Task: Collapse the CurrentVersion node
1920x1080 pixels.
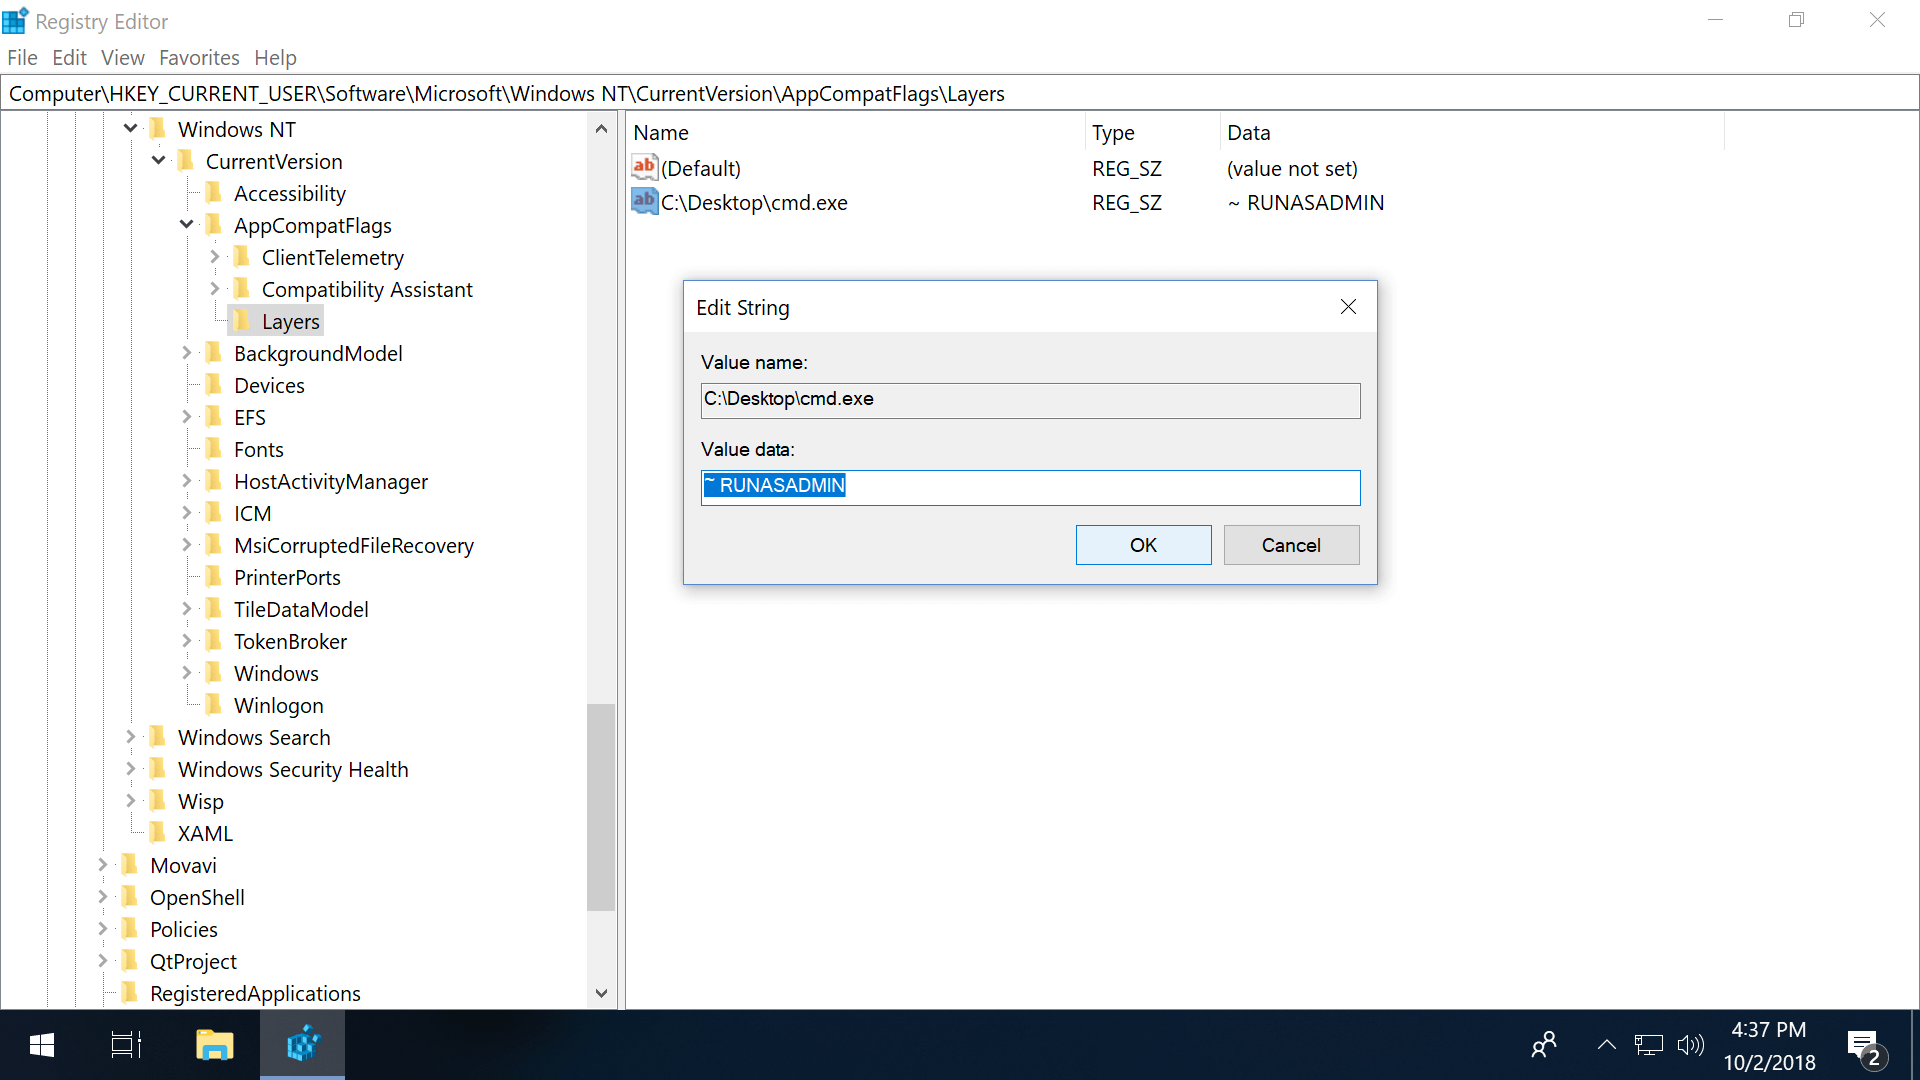Action: (x=159, y=161)
